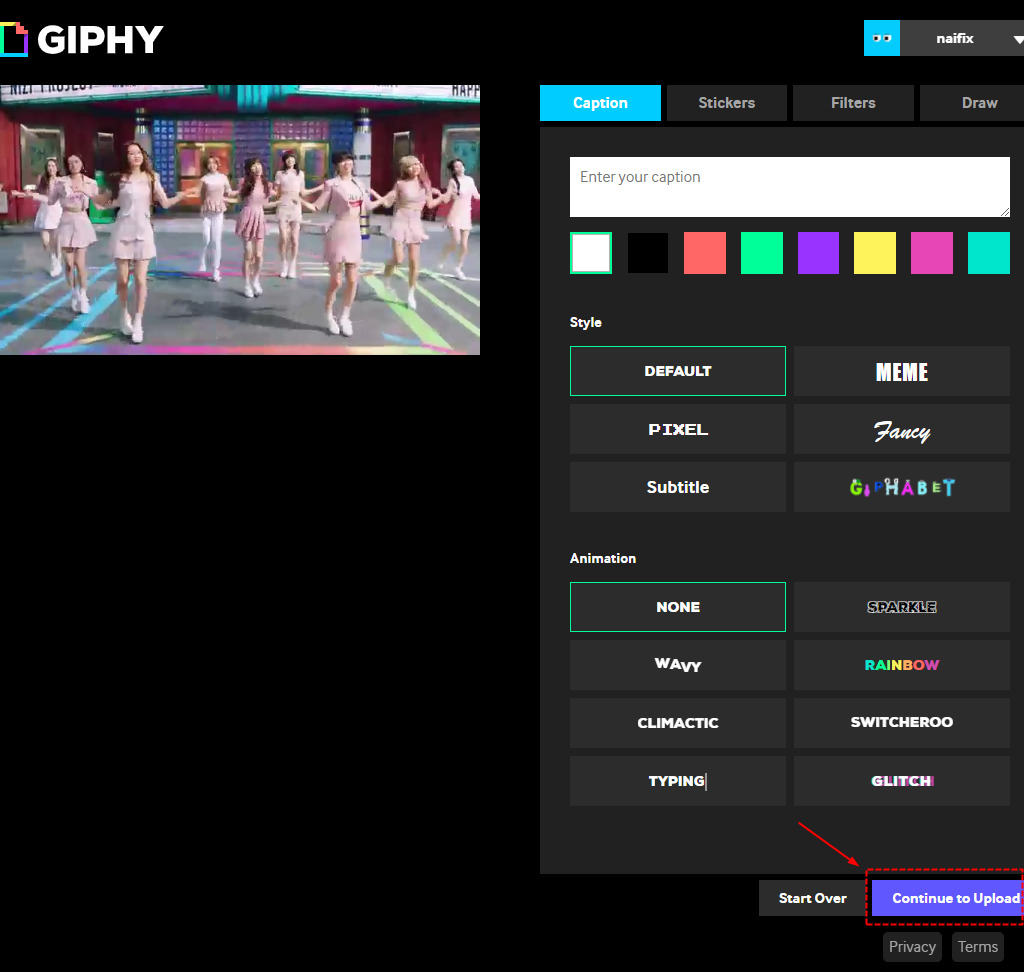Screen dimensions: 1024x972
Task: Set animation to WAVY
Action: click(678, 665)
